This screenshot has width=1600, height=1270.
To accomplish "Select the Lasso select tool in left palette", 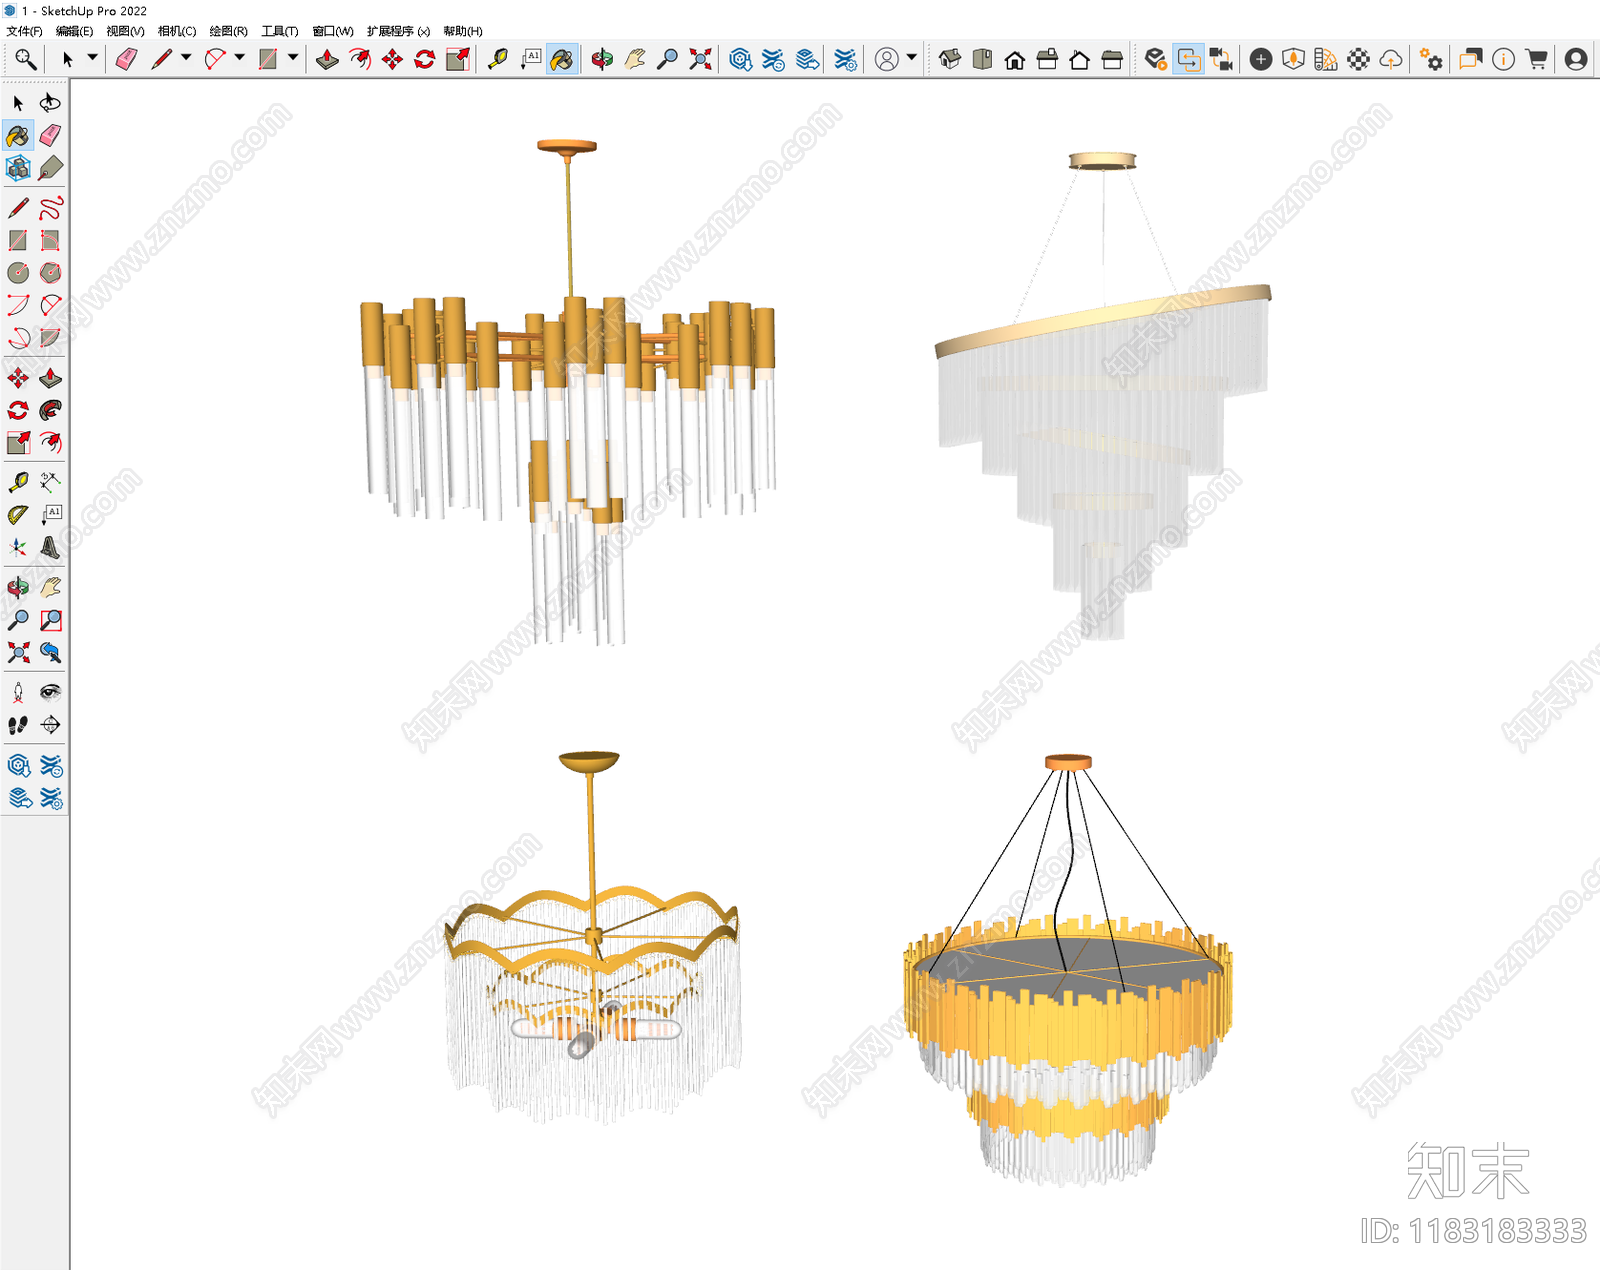I will (50, 103).
